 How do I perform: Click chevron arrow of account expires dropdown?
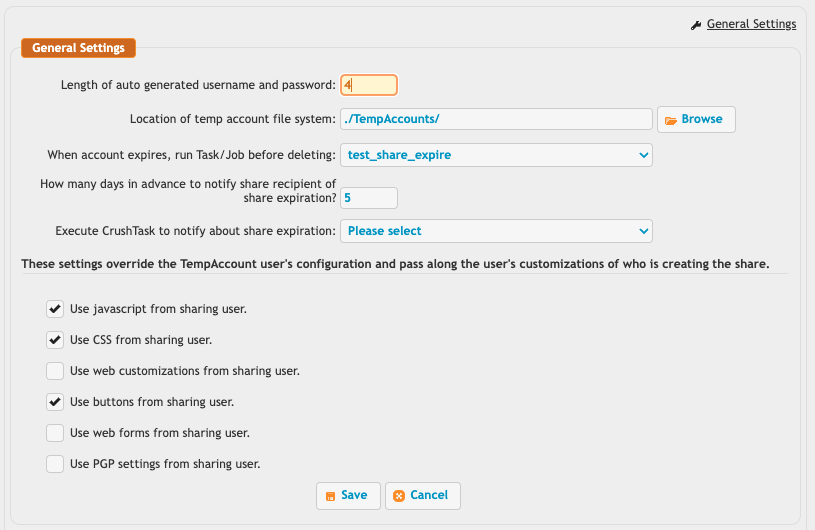pos(643,155)
